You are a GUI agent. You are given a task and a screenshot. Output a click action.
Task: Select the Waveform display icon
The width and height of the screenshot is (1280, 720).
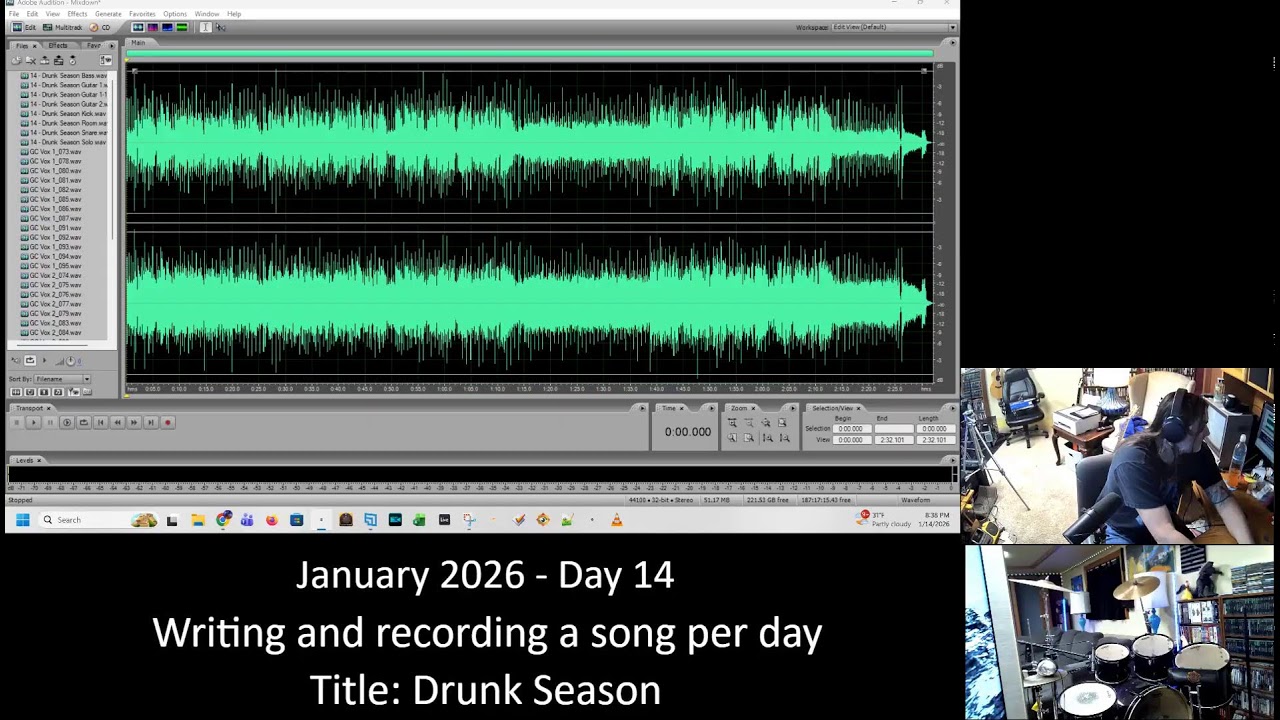(x=138, y=27)
